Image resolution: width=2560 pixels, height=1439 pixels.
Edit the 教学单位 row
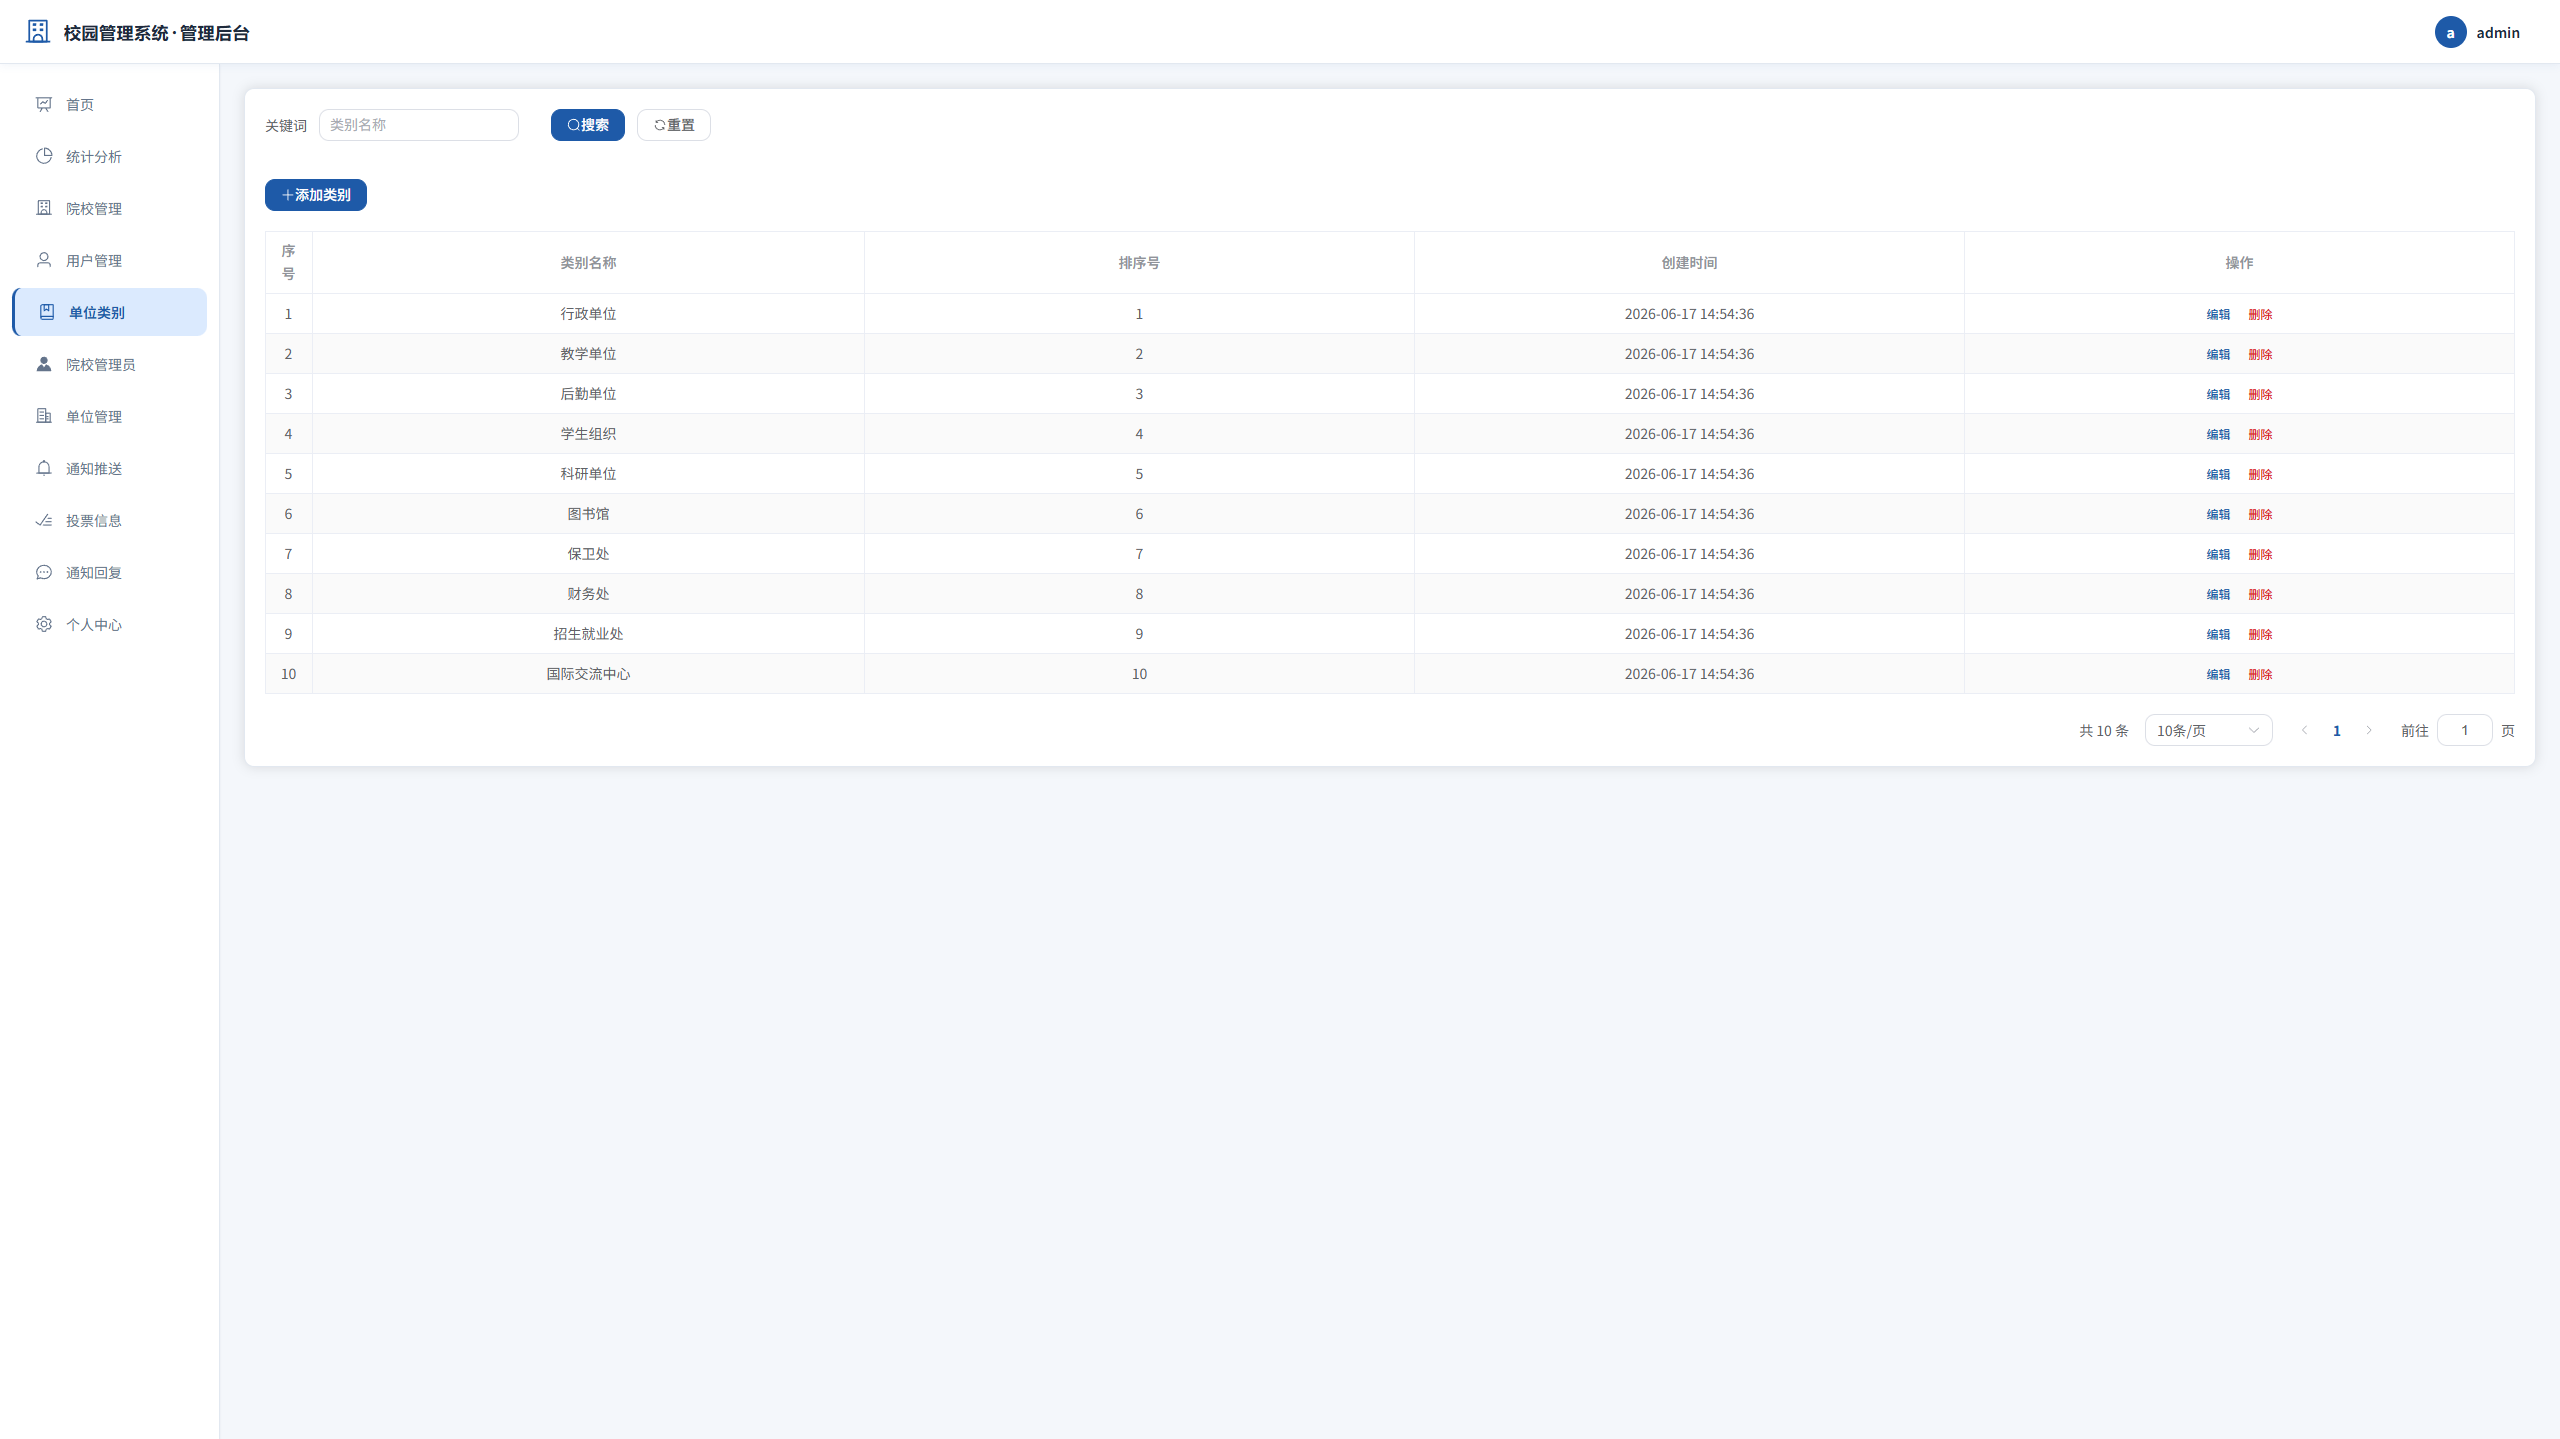coord(2218,354)
